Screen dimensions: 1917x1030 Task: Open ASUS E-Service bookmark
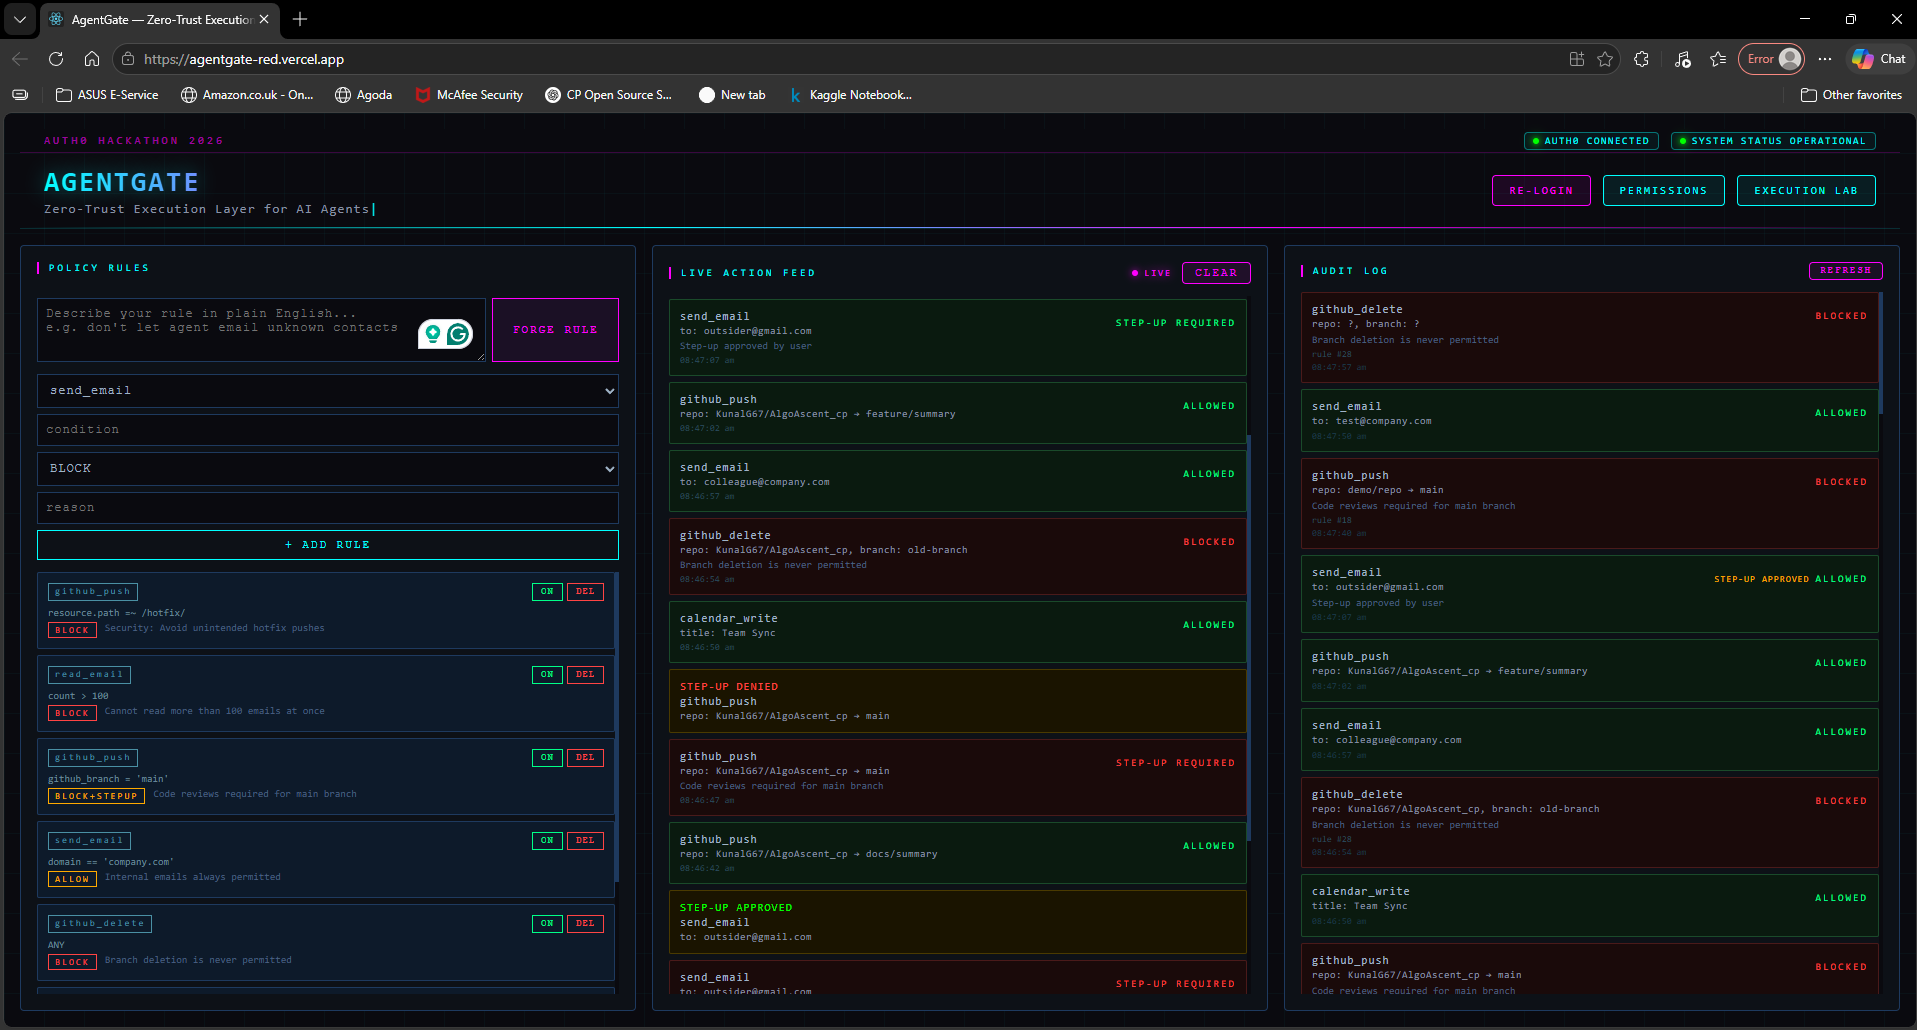pyautogui.click(x=107, y=95)
